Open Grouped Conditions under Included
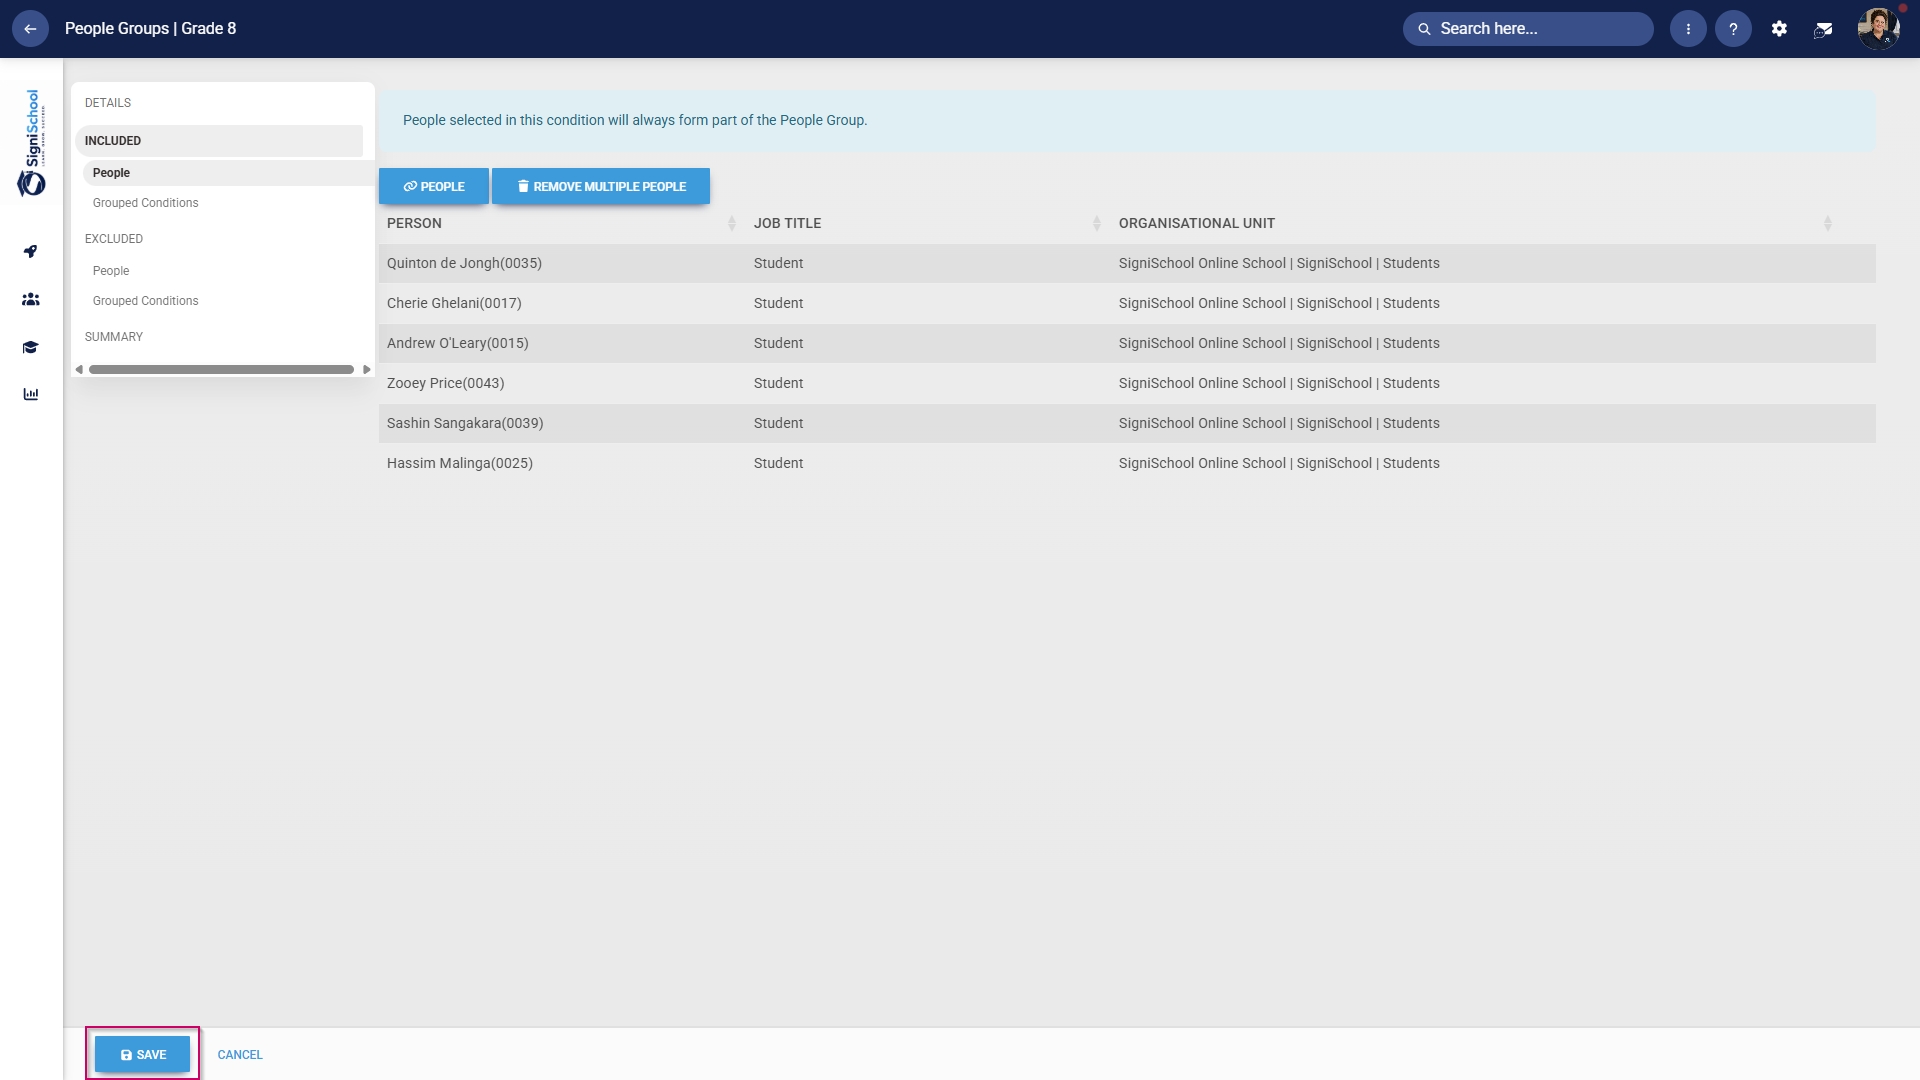Image resolution: width=1920 pixels, height=1080 pixels. pos(146,203)
